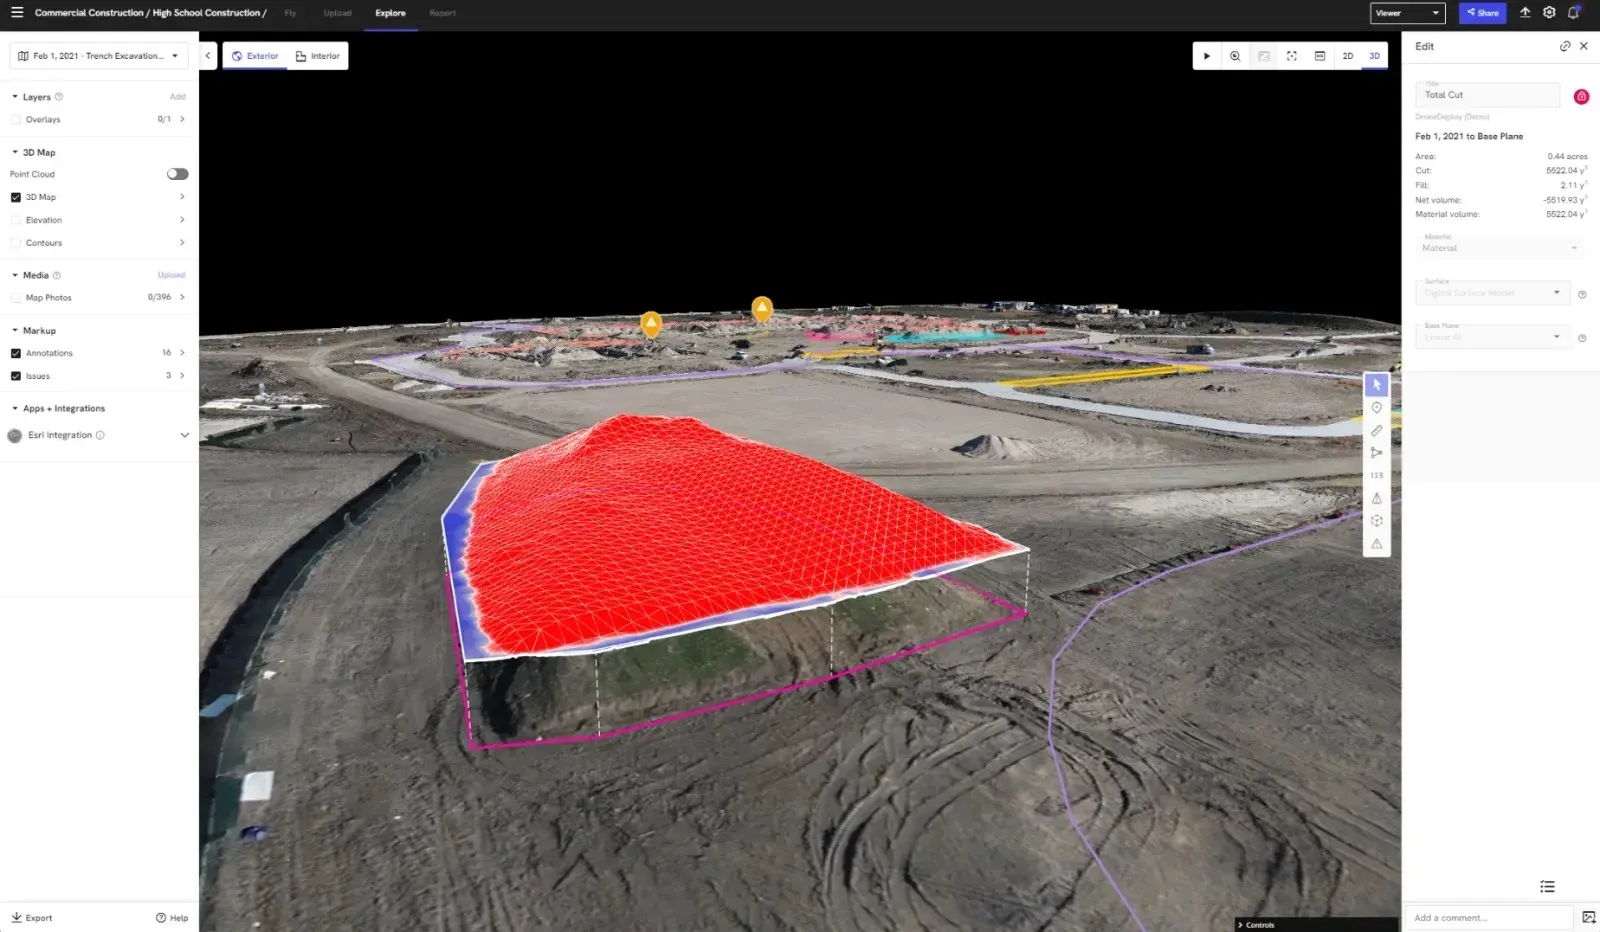Enable the Contours layer checkbox

pyautogui.click(x=16, y=243)
